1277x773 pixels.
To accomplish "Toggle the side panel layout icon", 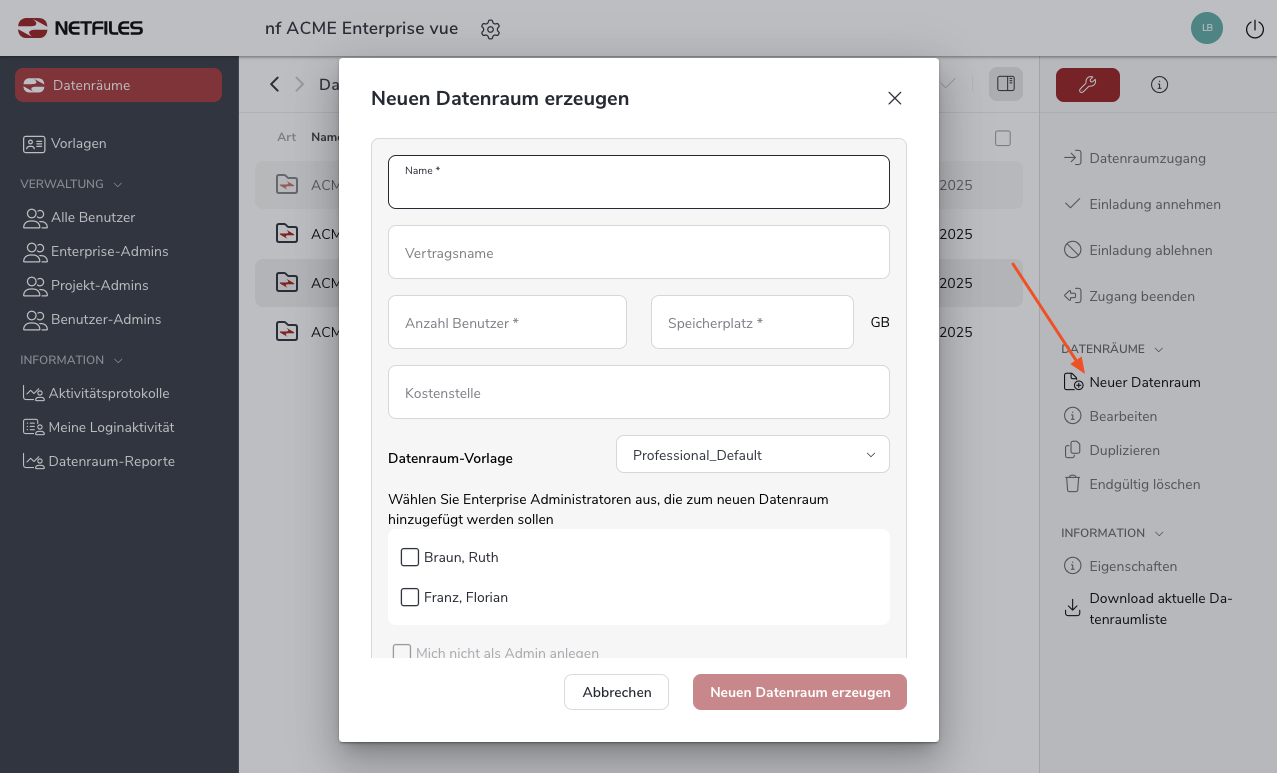I will point(1006,84).
